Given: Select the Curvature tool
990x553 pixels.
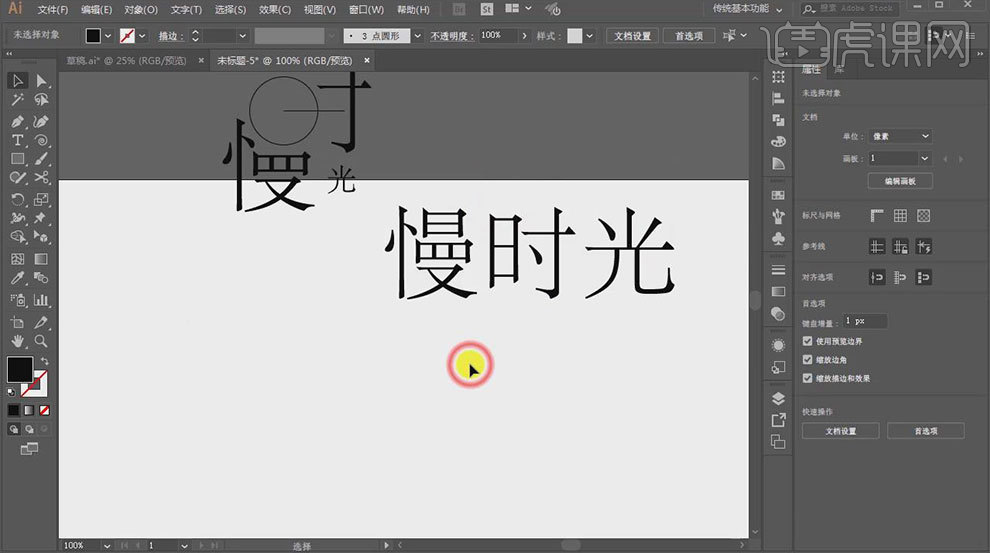Looking at the screenshot, I should coord(41,121).
